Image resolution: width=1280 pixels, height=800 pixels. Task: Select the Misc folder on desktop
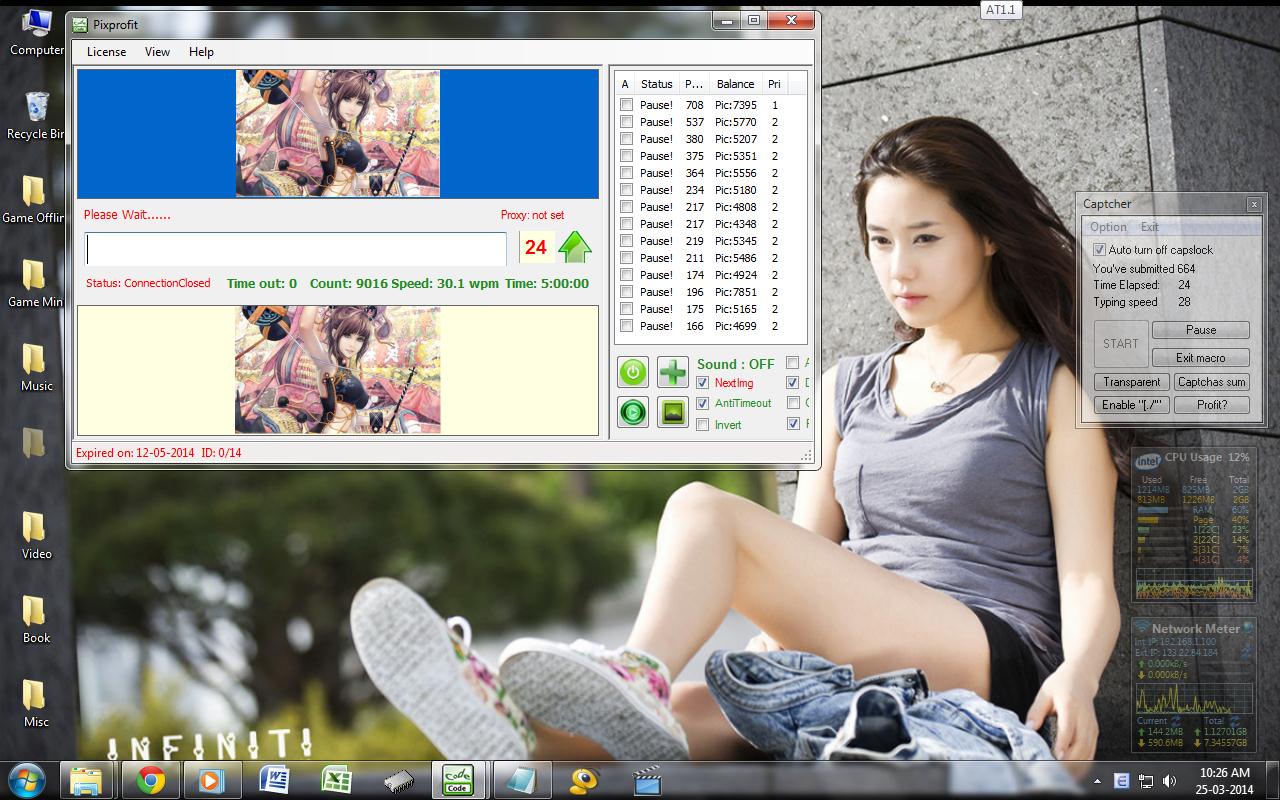(x=37, y=704)
